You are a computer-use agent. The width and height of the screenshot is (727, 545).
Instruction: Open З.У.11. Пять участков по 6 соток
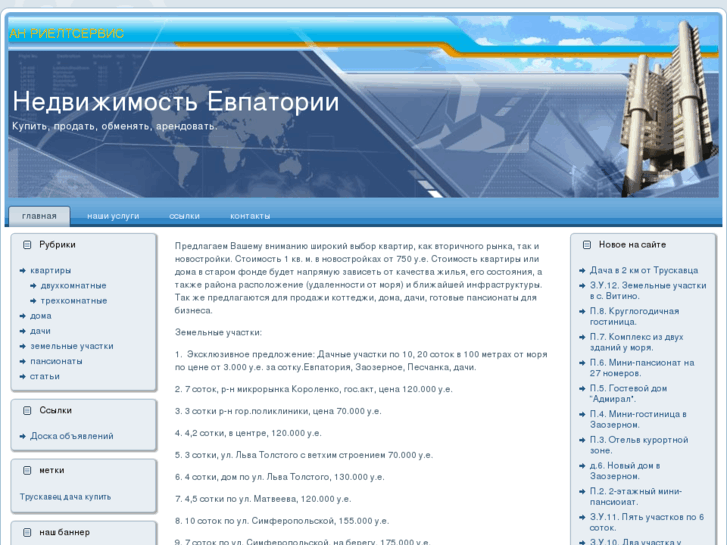[x=647, y=522]
